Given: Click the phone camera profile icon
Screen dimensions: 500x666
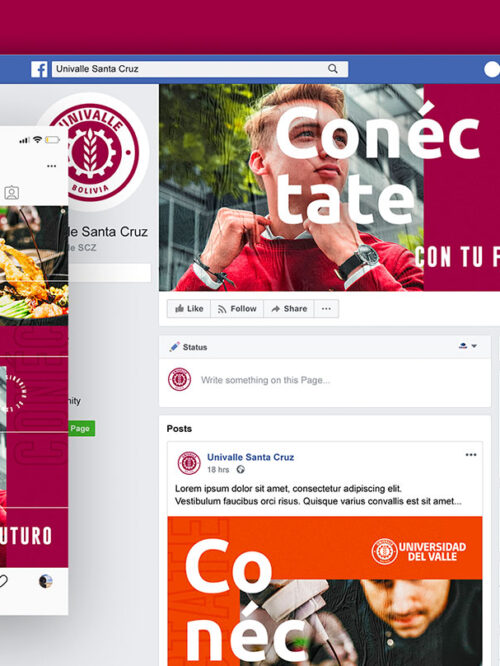Looking at the screenshot, I should click(11, 193).
